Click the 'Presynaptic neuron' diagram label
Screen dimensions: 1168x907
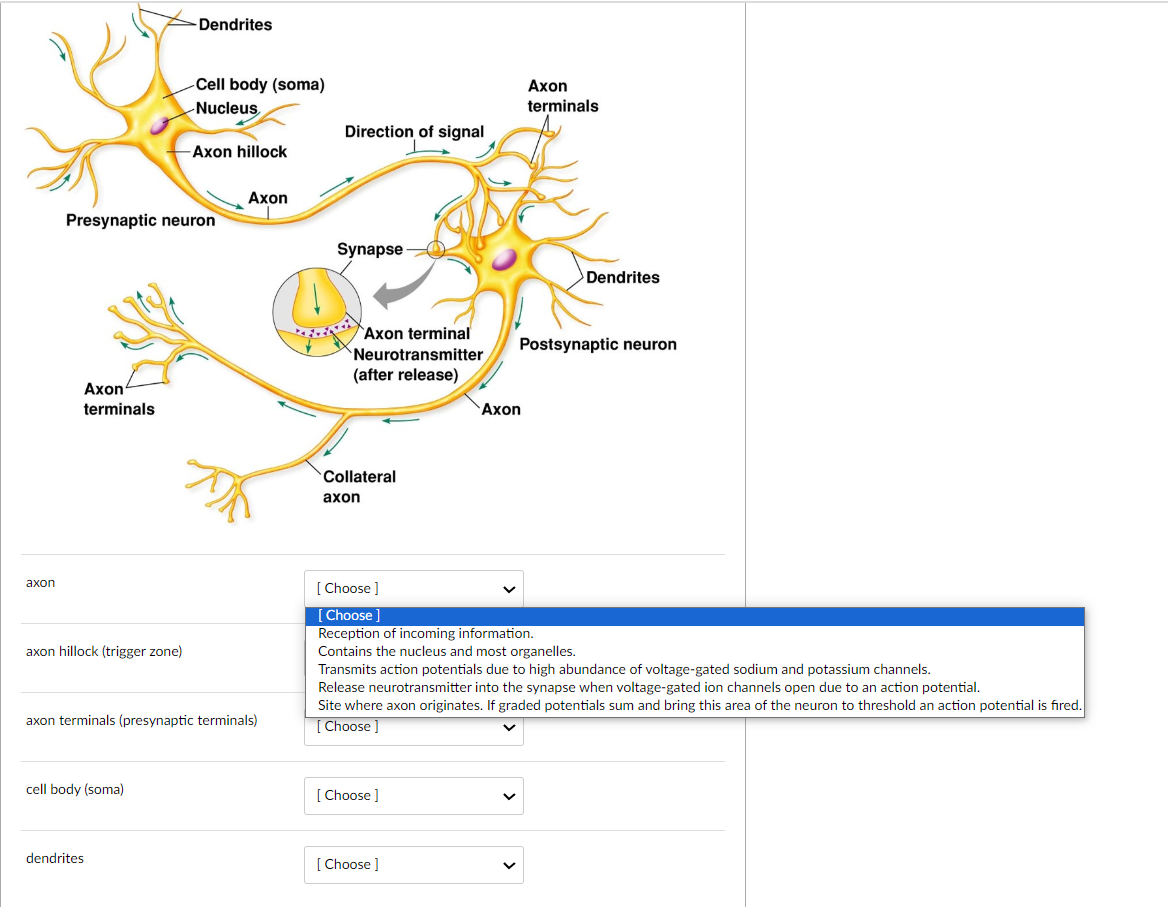click(140, 220)
